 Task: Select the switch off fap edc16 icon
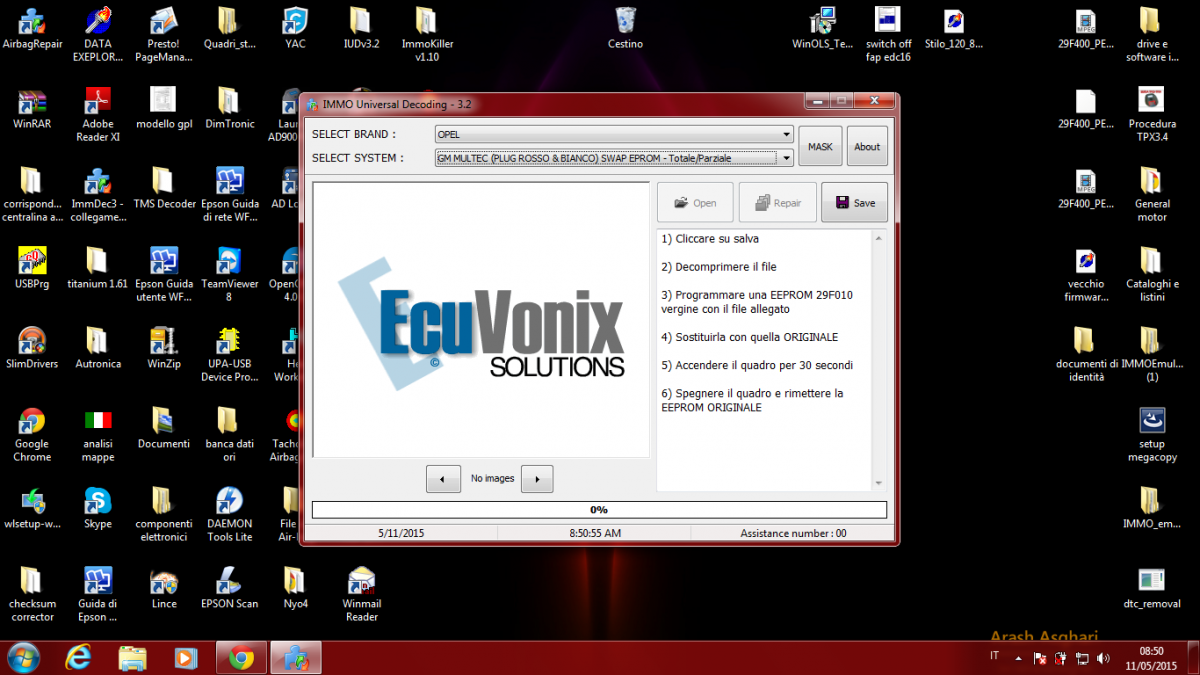pyautogui.click(x=888, y=35)
